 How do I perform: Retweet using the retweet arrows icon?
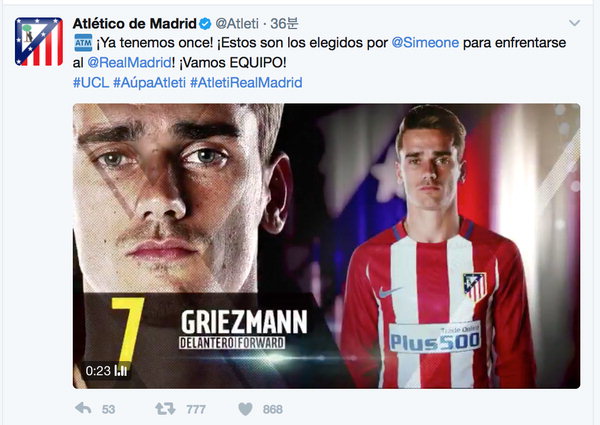pyautogui.click(x=165, y=409)
